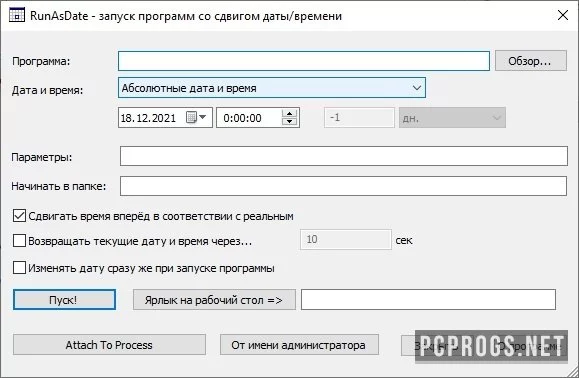Click the relative offset field showing -1
This screenshot has height=378, width=579.
(x=359, y=118)
